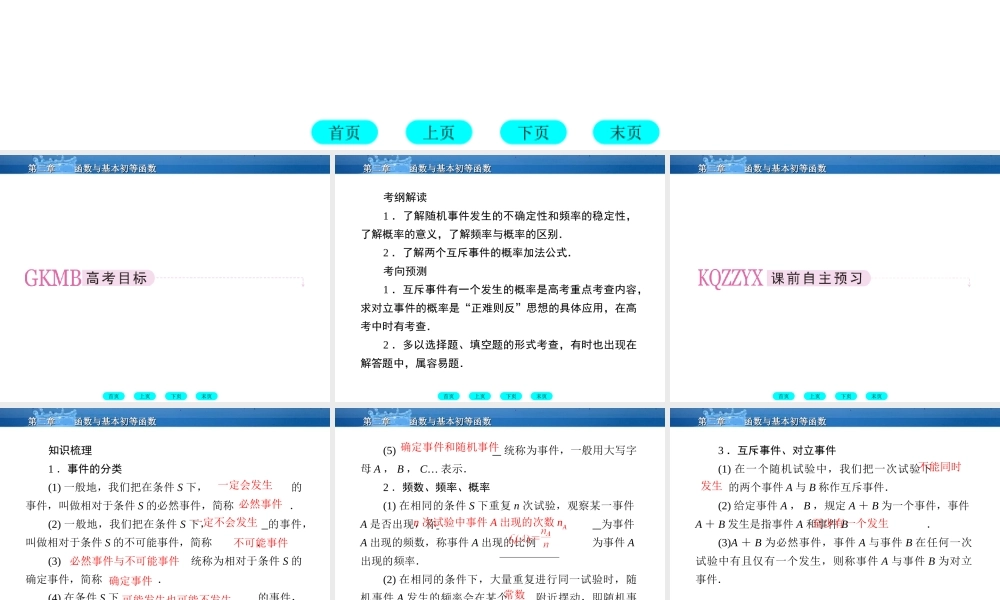Click small 首页 button on 课前自主预习 slide
The width and height of the screenshot is (1000, 600).
coord(783,396)
